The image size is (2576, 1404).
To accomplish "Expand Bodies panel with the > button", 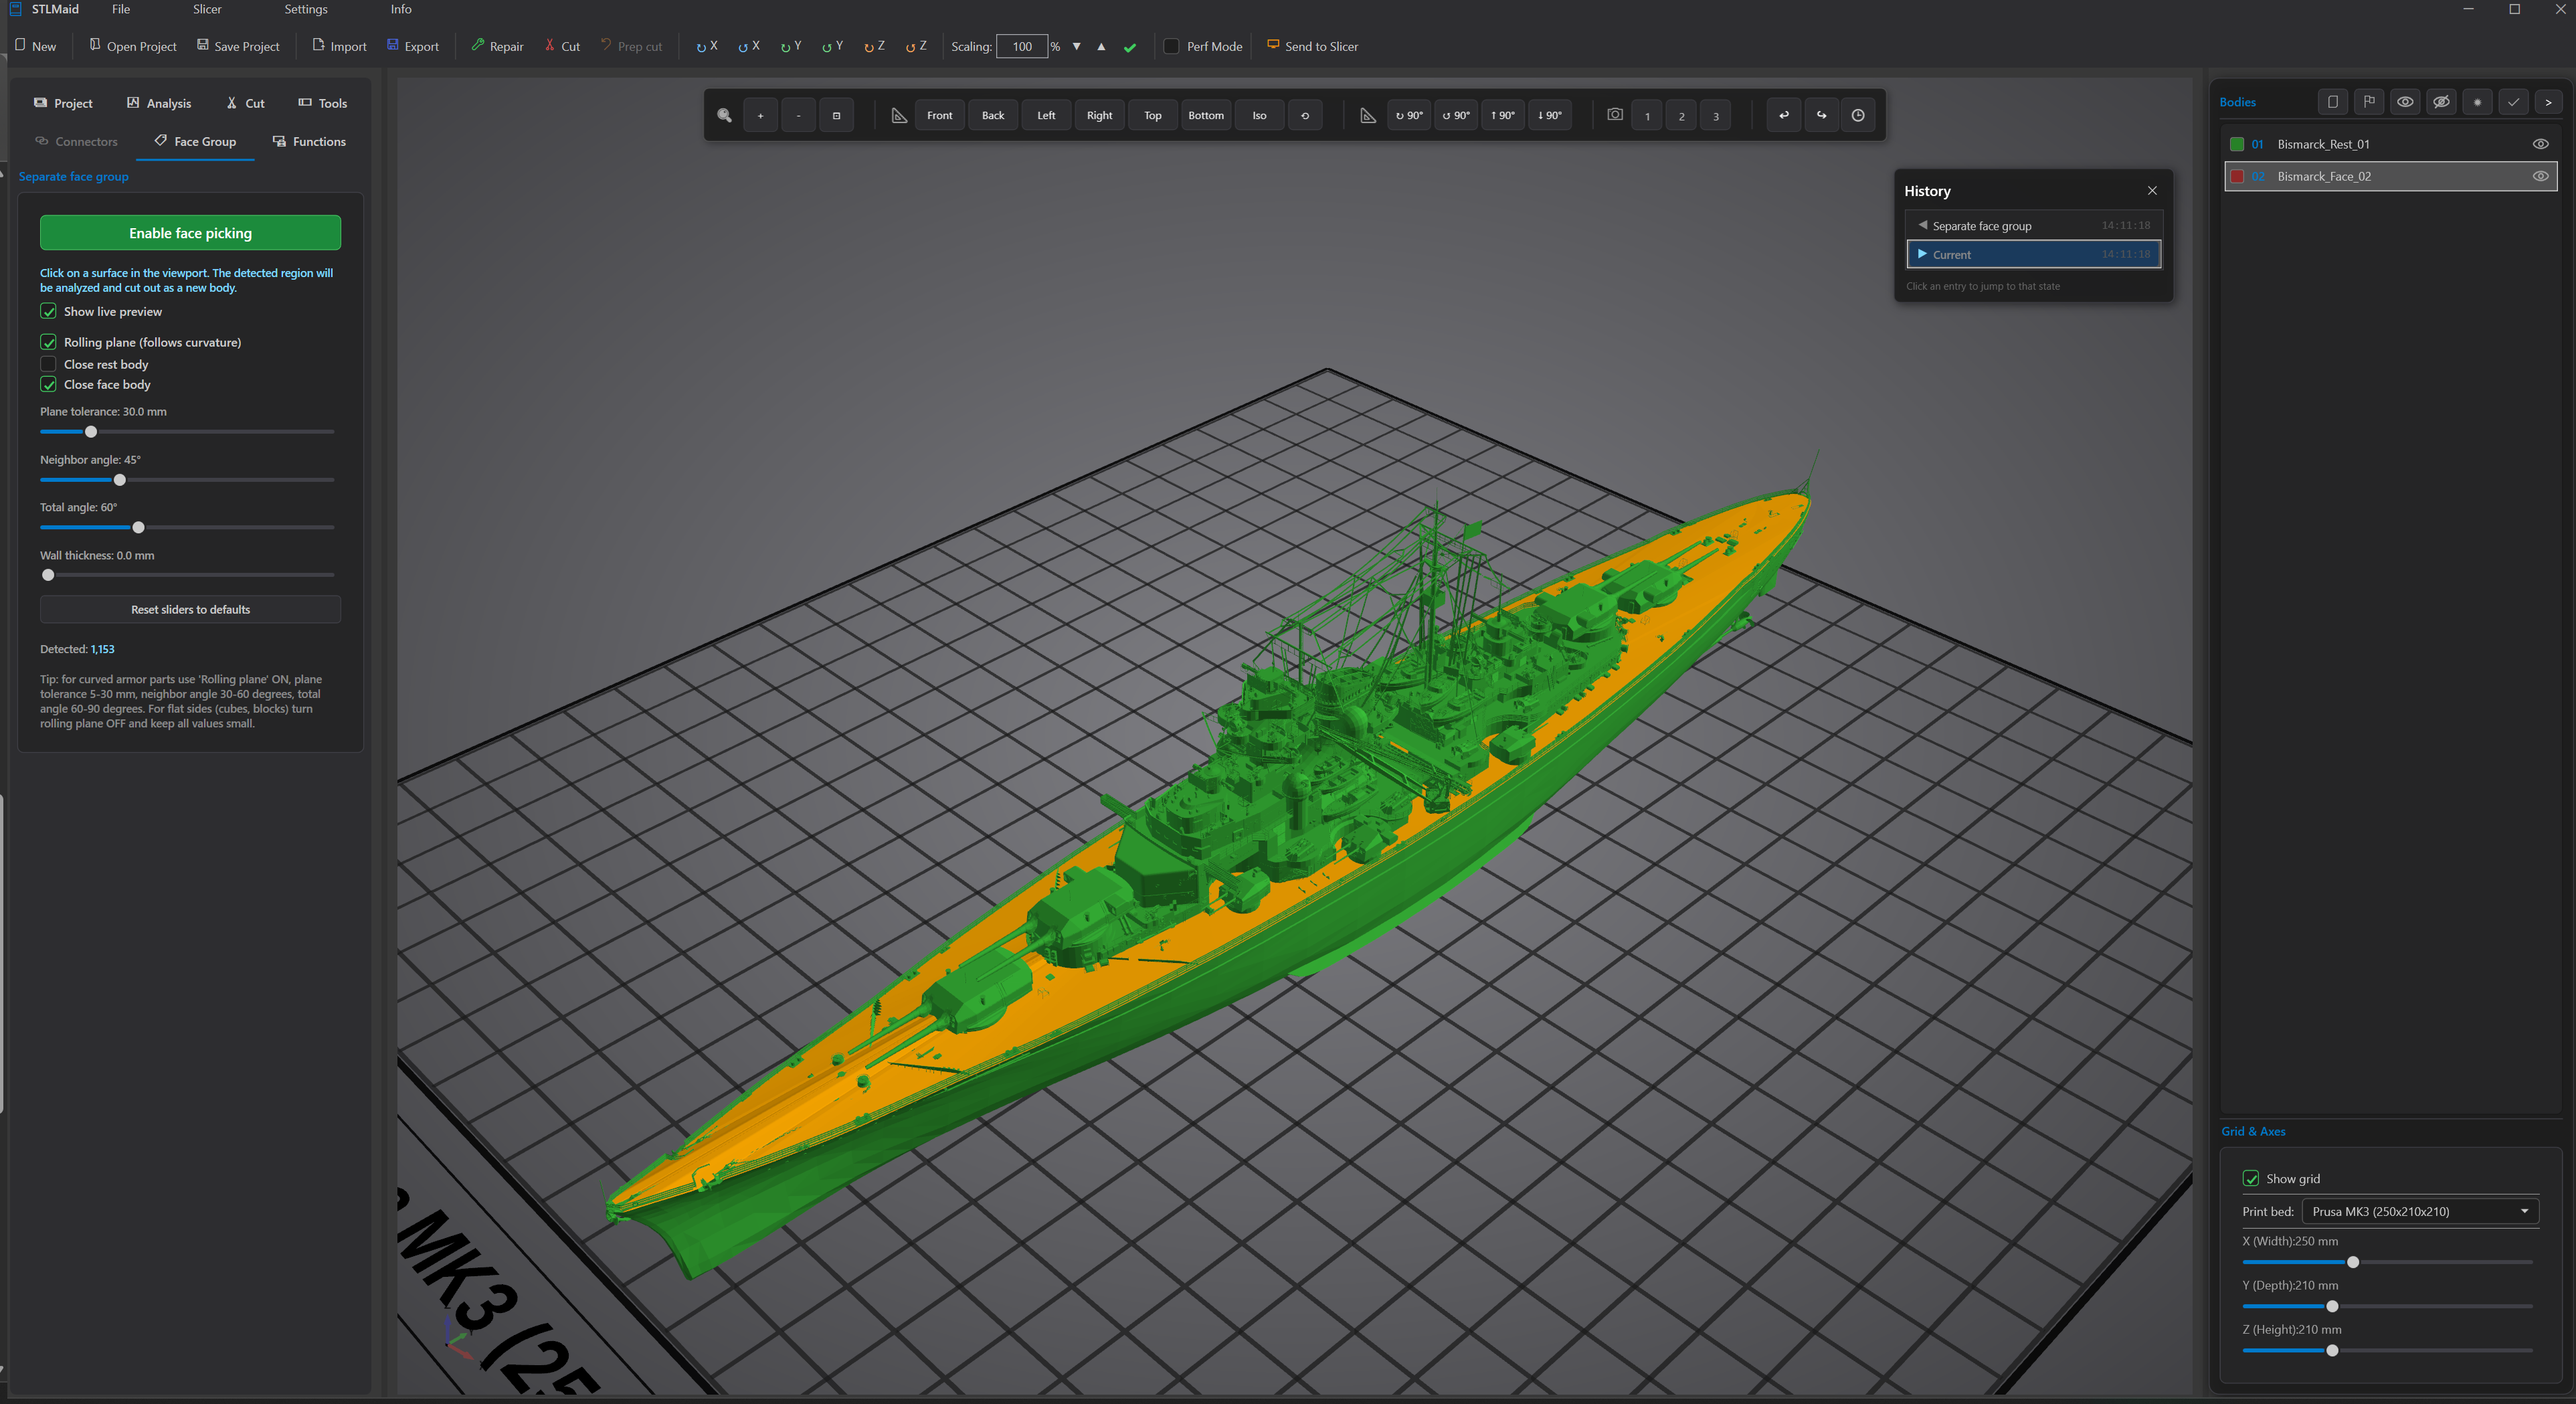I will pyautogui.click(x=2548, y=102).
